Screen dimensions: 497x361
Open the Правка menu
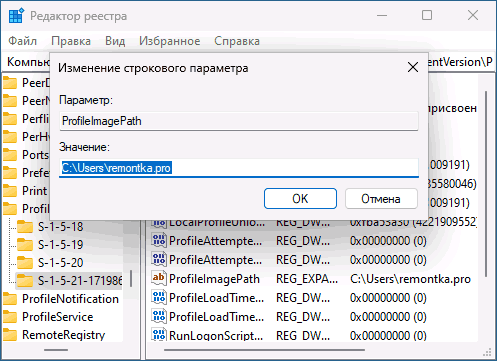click(71, 41)
